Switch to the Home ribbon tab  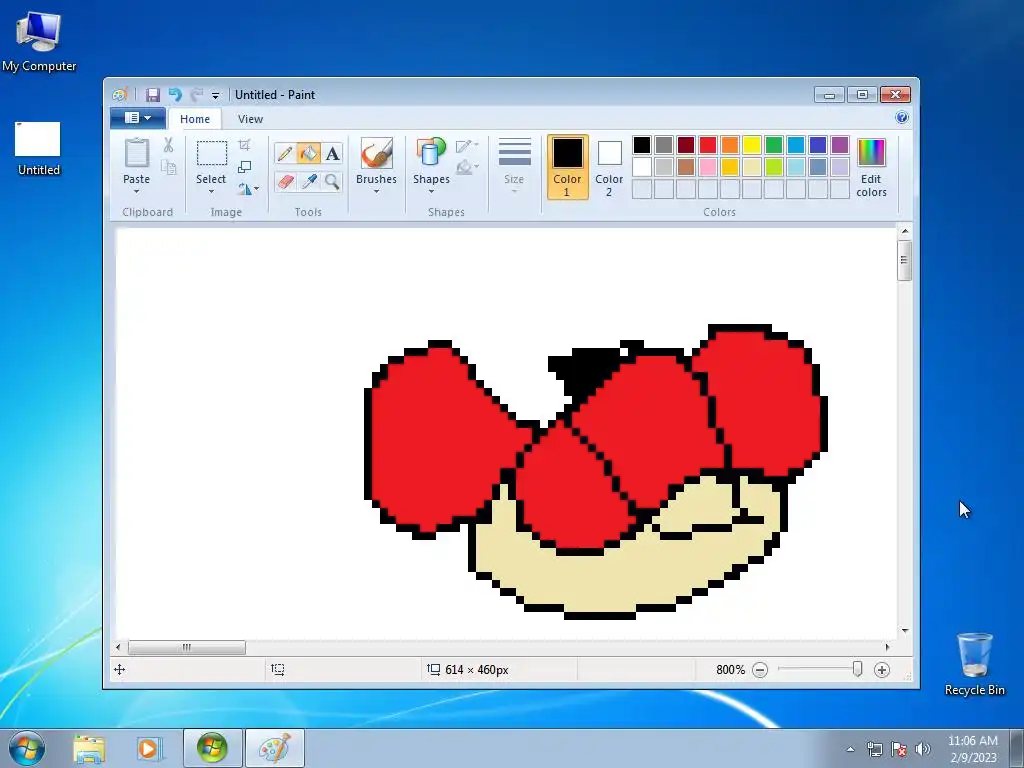195,119
